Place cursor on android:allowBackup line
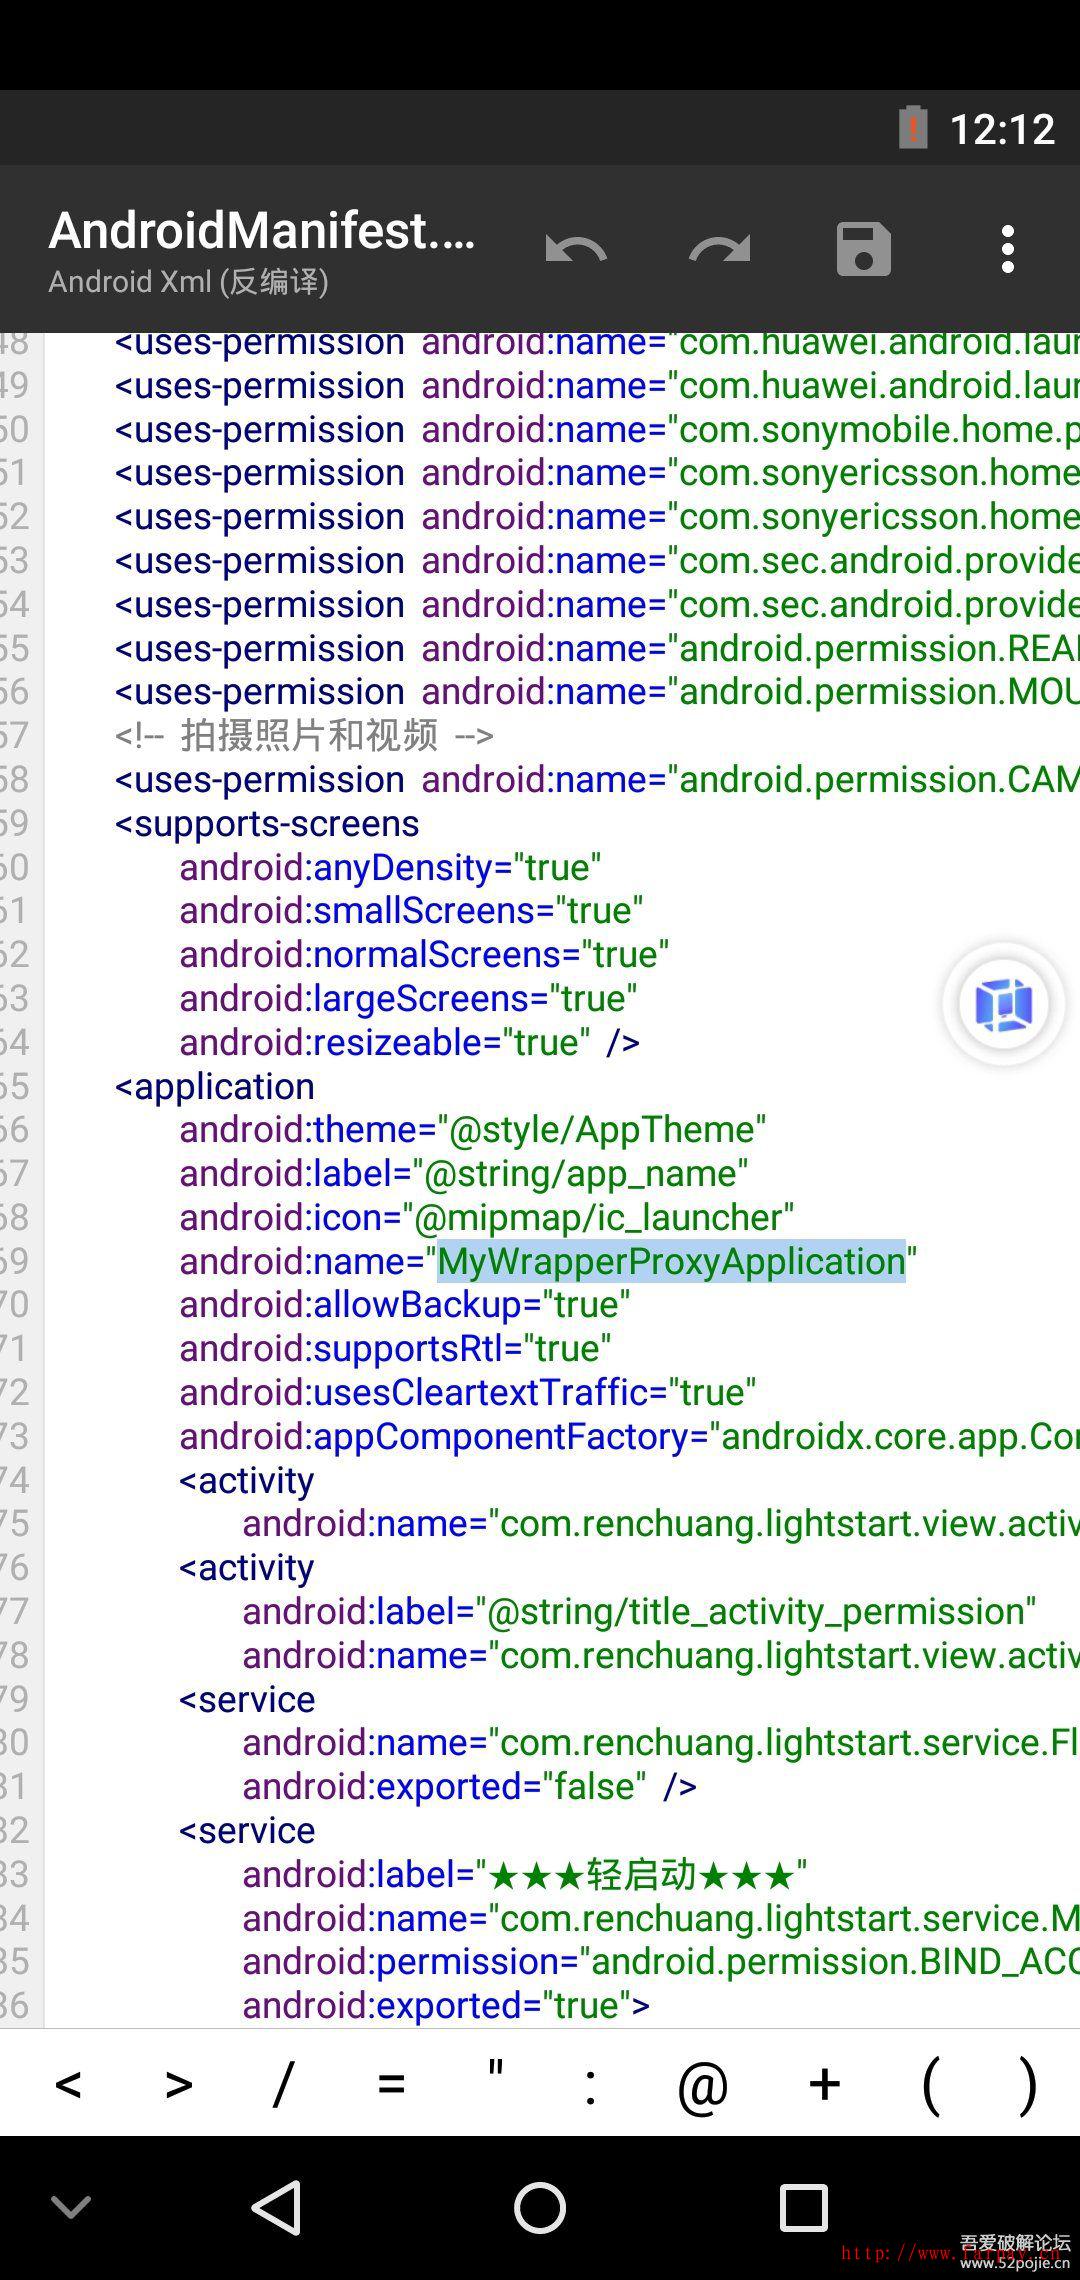The height and width of the screenshot is (2280, 1080). [405, 1305]
